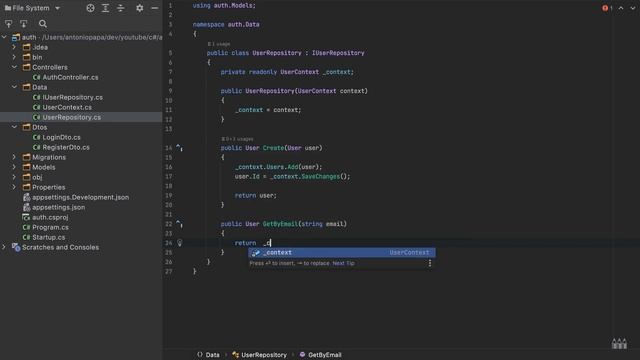Collapse the Controllers folder
The image size is (640, 360).
point(14,67)
